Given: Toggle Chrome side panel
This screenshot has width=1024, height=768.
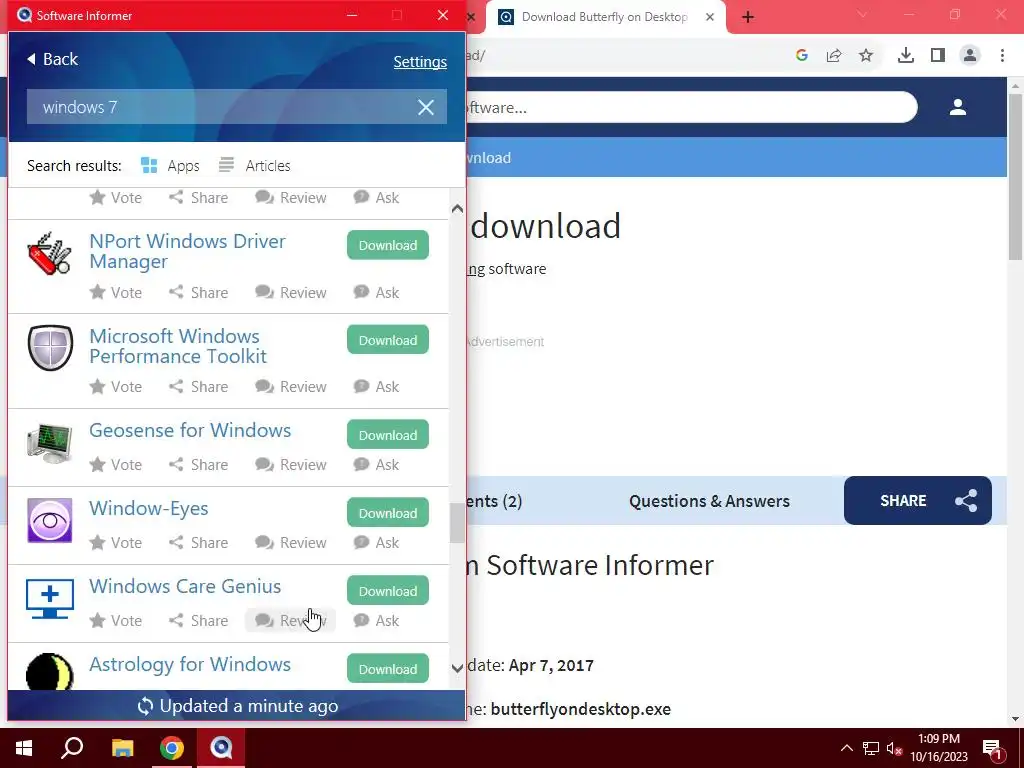Looking at the screenshot, I should click(938, 56).
